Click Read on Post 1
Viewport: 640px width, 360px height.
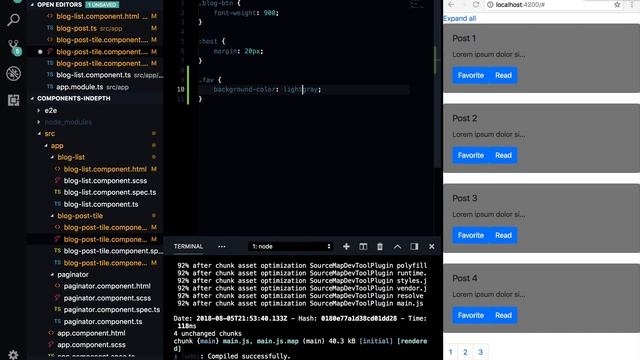pos(503,76)
